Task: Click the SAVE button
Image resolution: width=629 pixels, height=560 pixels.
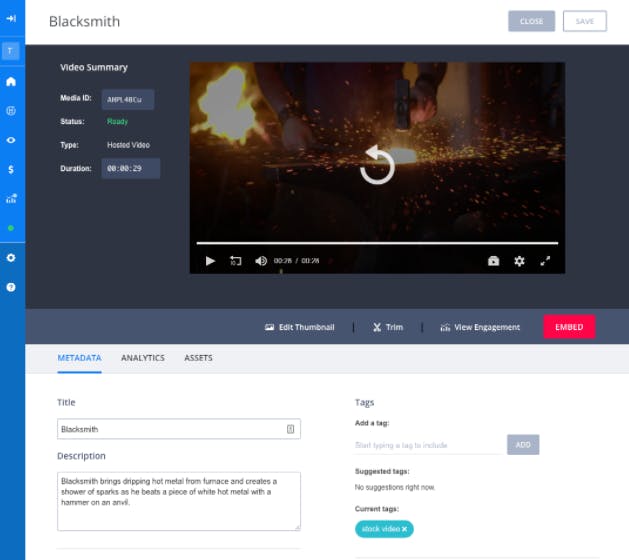Action: [585, 21]
